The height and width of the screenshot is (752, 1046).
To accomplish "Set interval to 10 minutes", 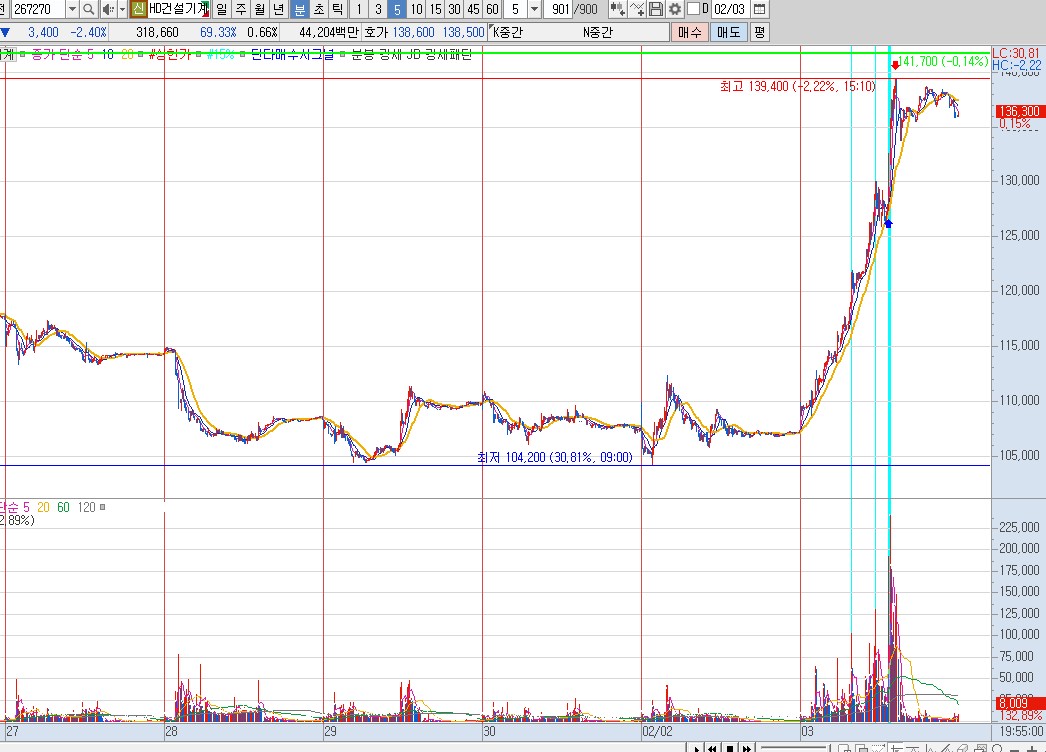I will tap(416, 9).
